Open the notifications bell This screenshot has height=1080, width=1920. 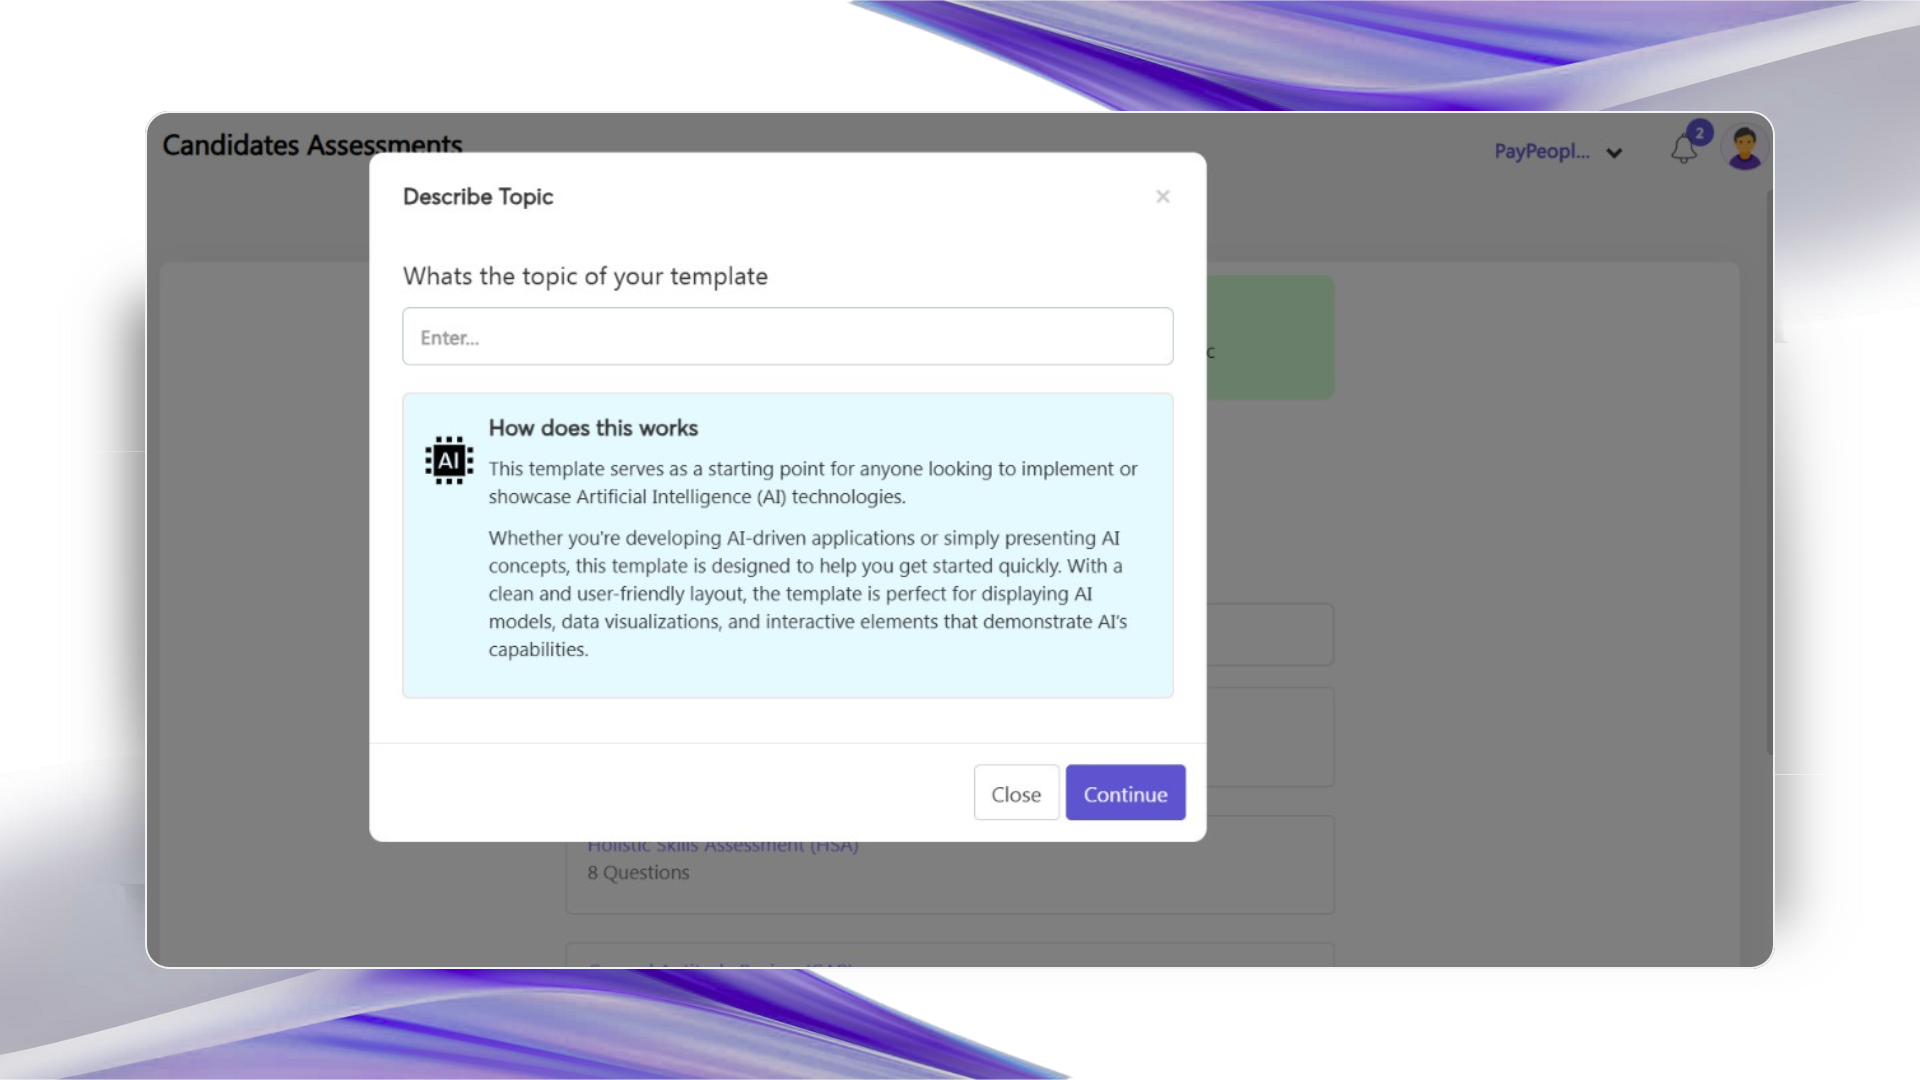[x=1683, y=151]
